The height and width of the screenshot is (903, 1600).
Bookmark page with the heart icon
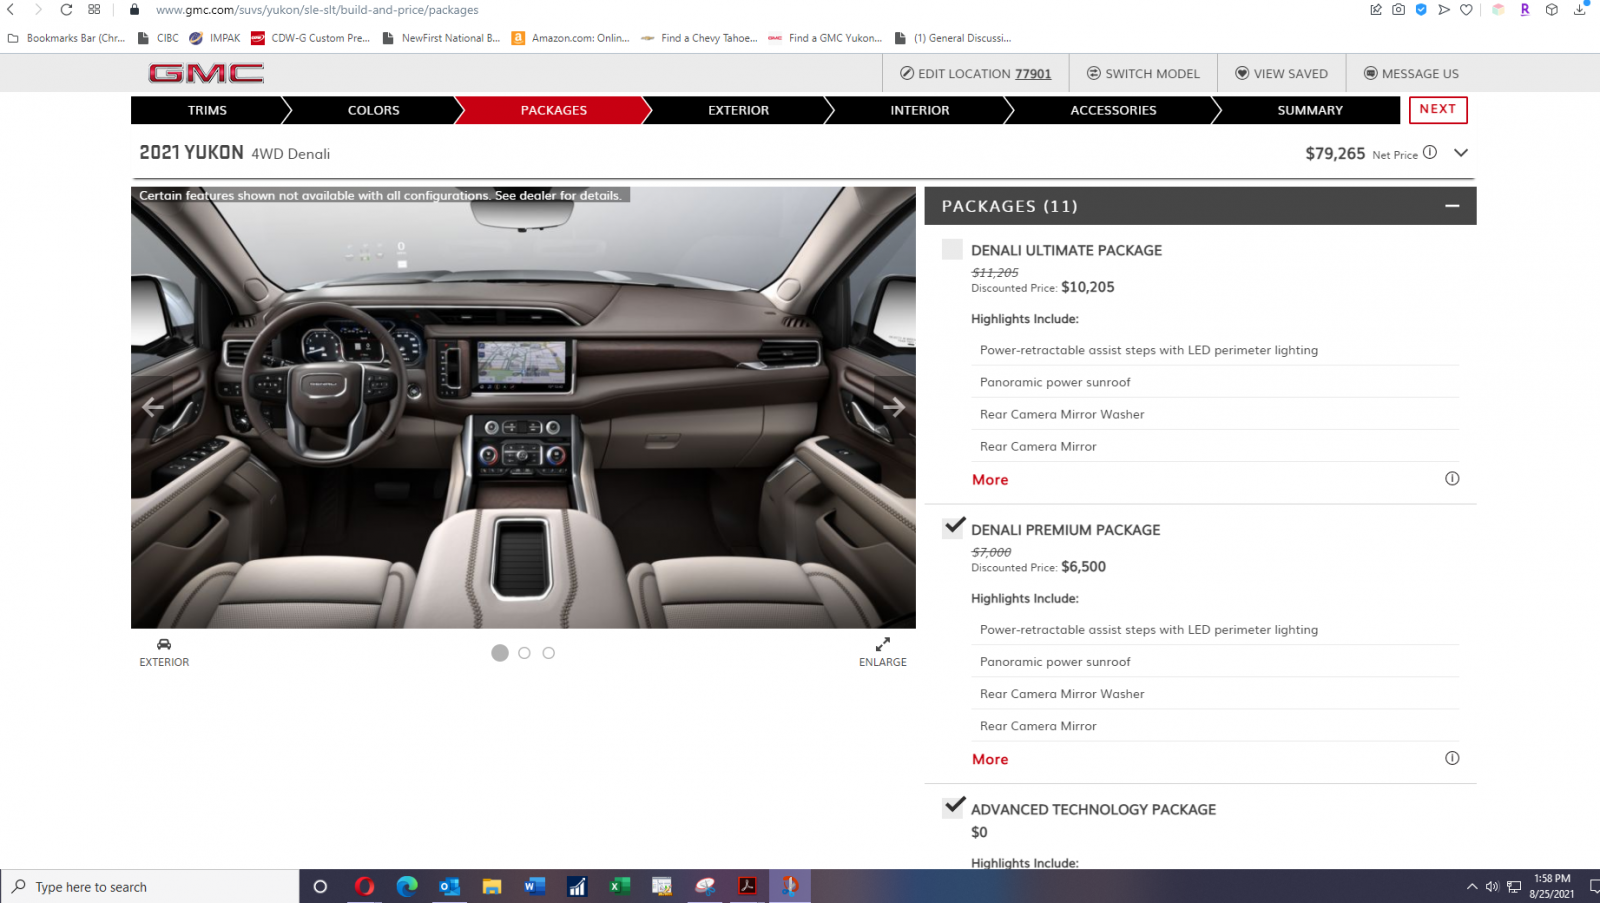[1466, 9]
